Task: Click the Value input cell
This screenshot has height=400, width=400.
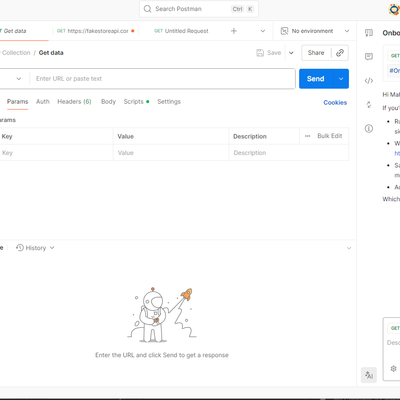Action: point(171,153)
